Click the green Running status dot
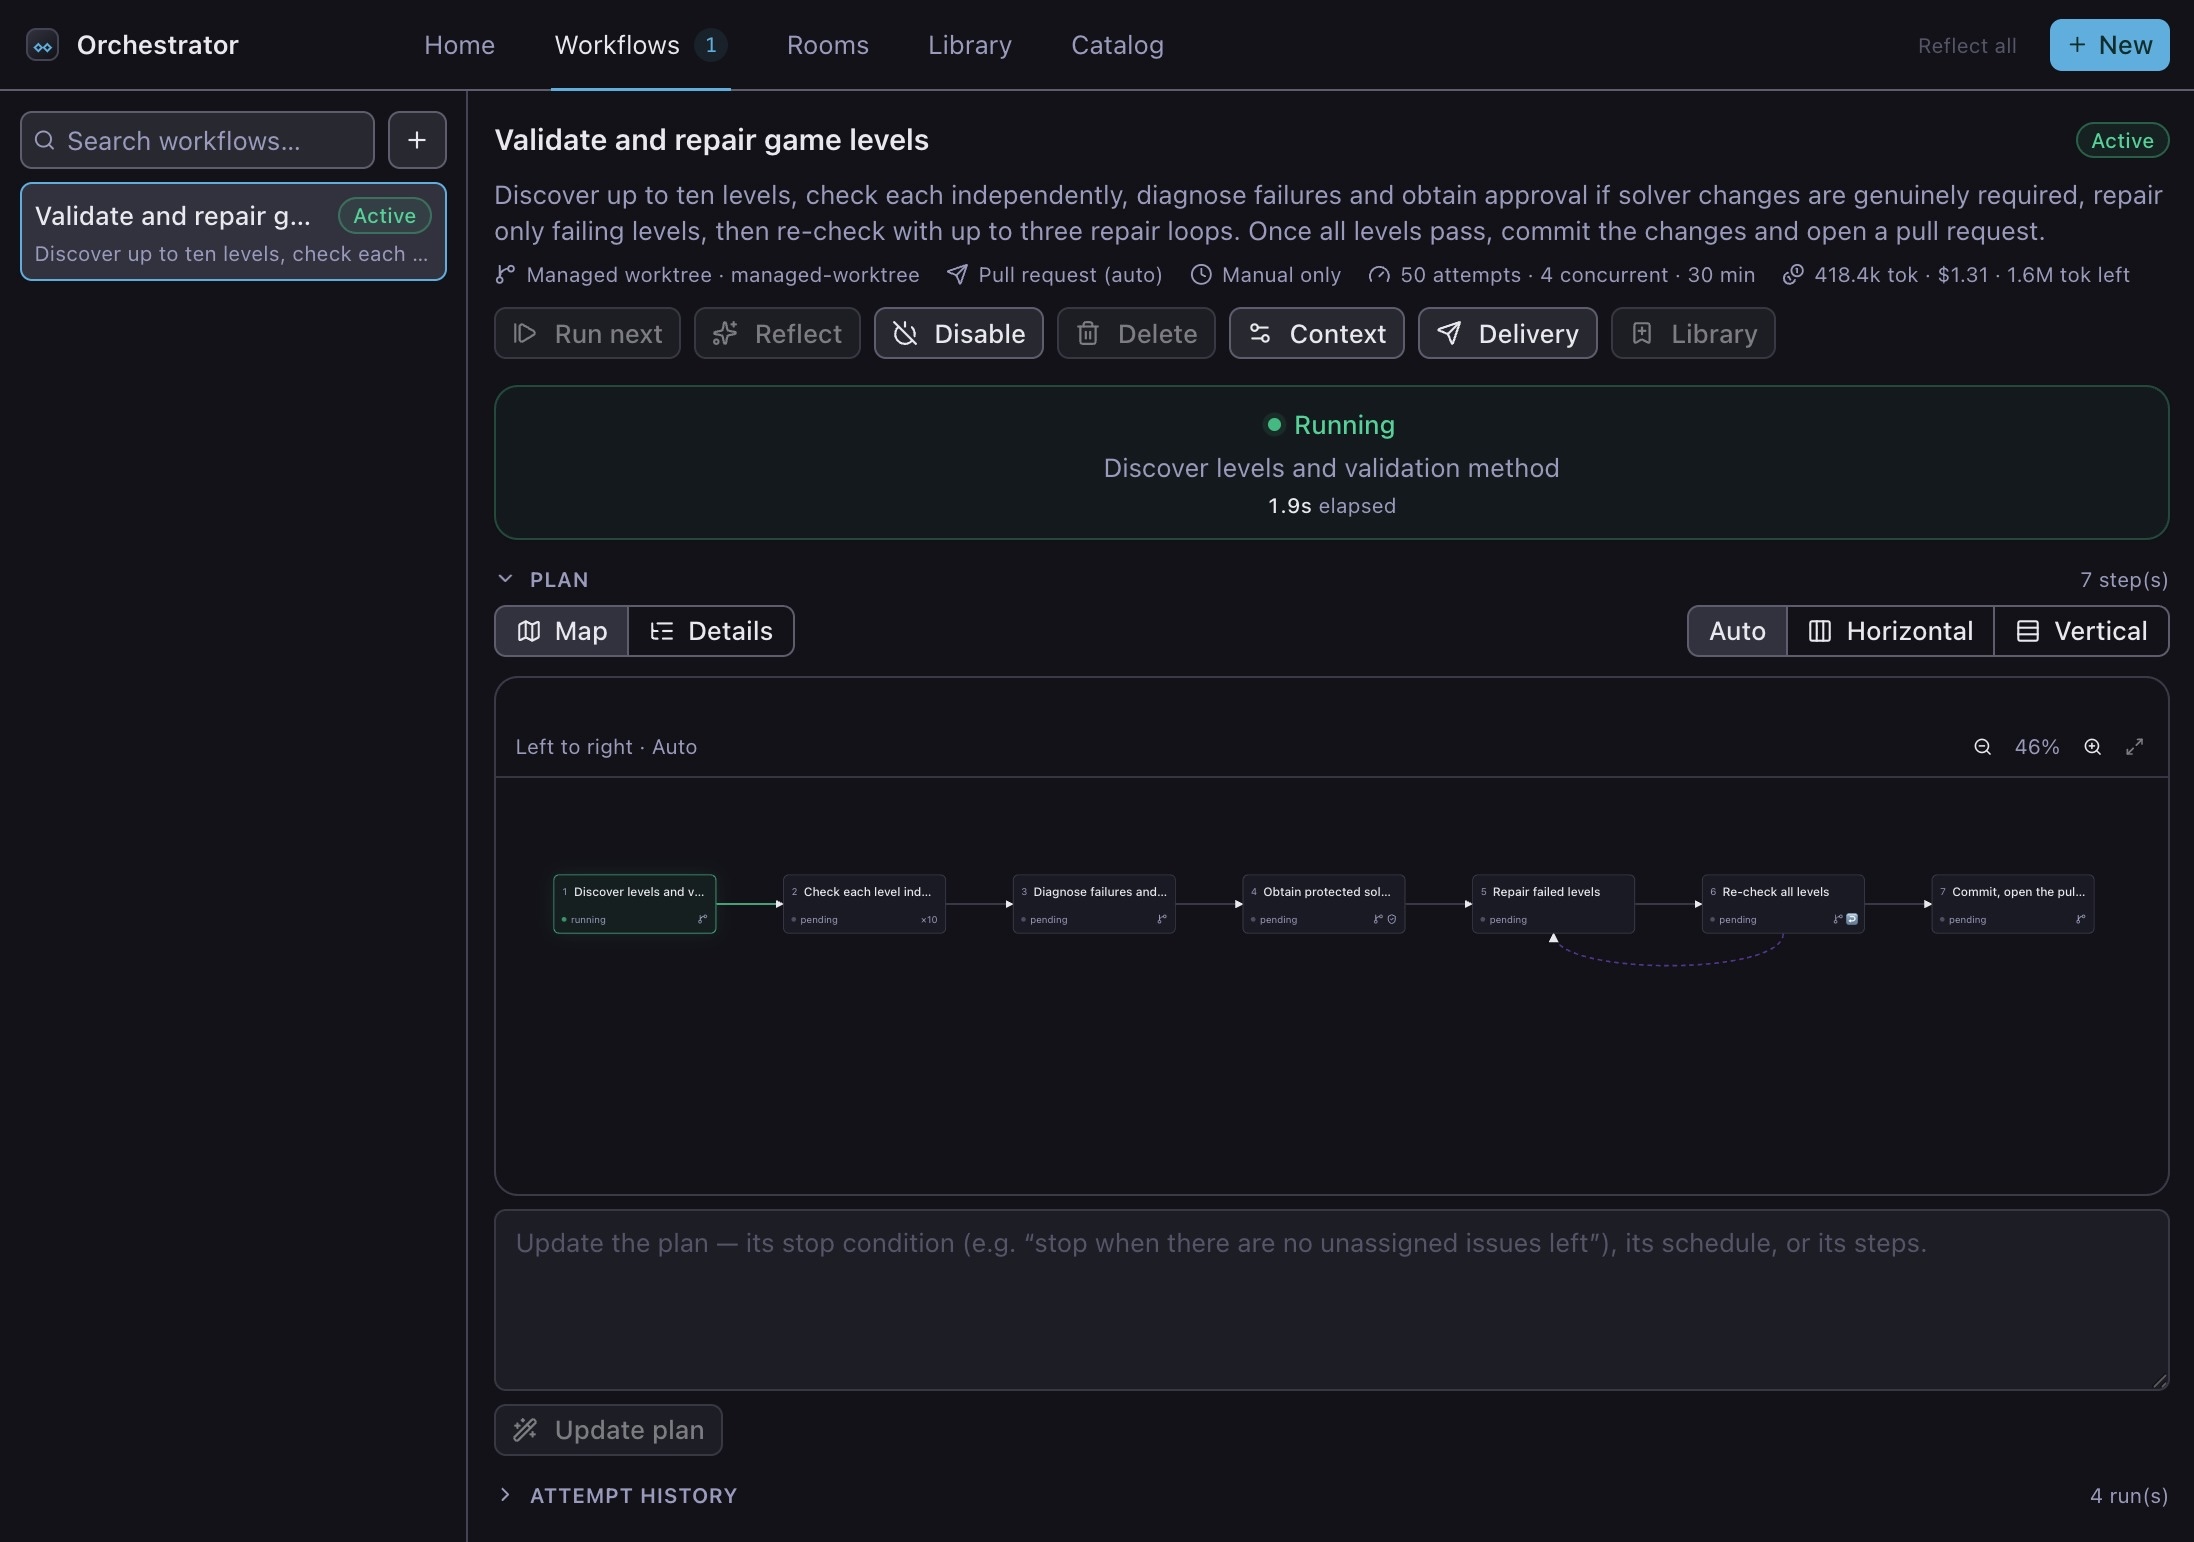 pyautogui.click(x=1274, y=425)
